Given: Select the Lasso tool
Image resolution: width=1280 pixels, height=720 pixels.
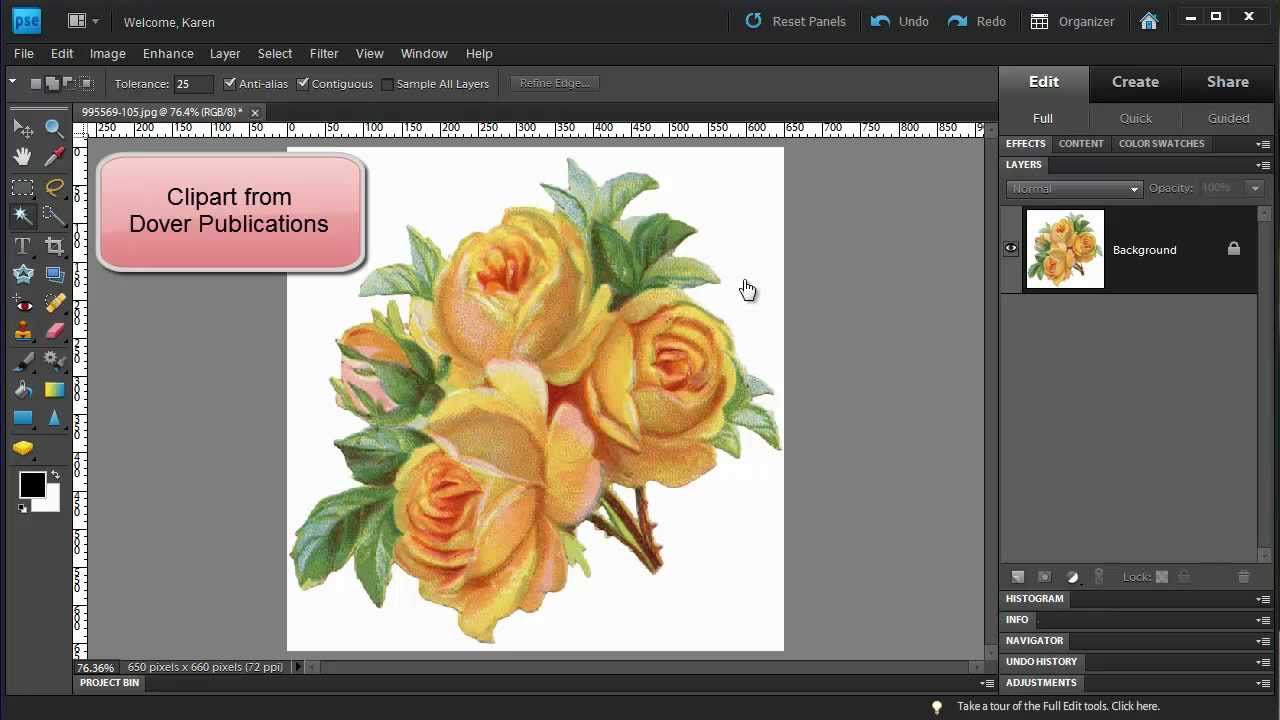Looking at the screenshot, I should [55, 187].
